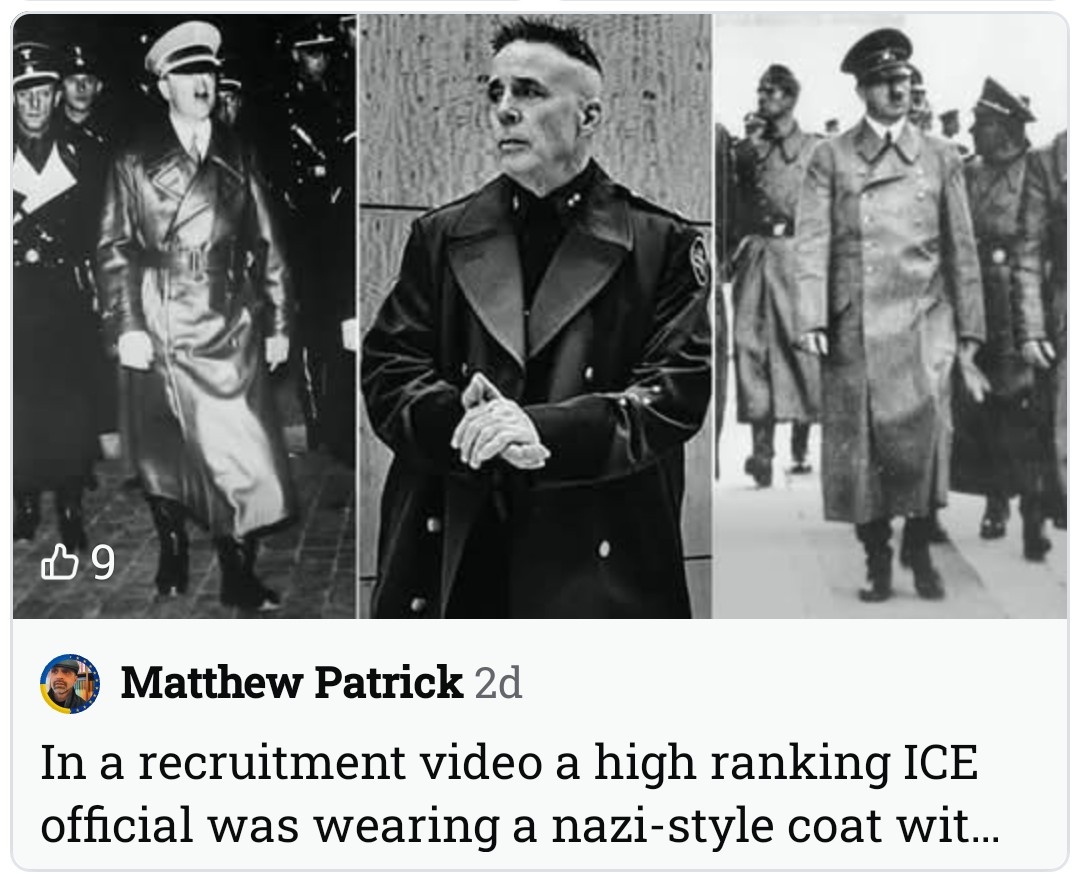Open the right photo of marching soldiers
The image size is (1080, 874).
(890, 316)
